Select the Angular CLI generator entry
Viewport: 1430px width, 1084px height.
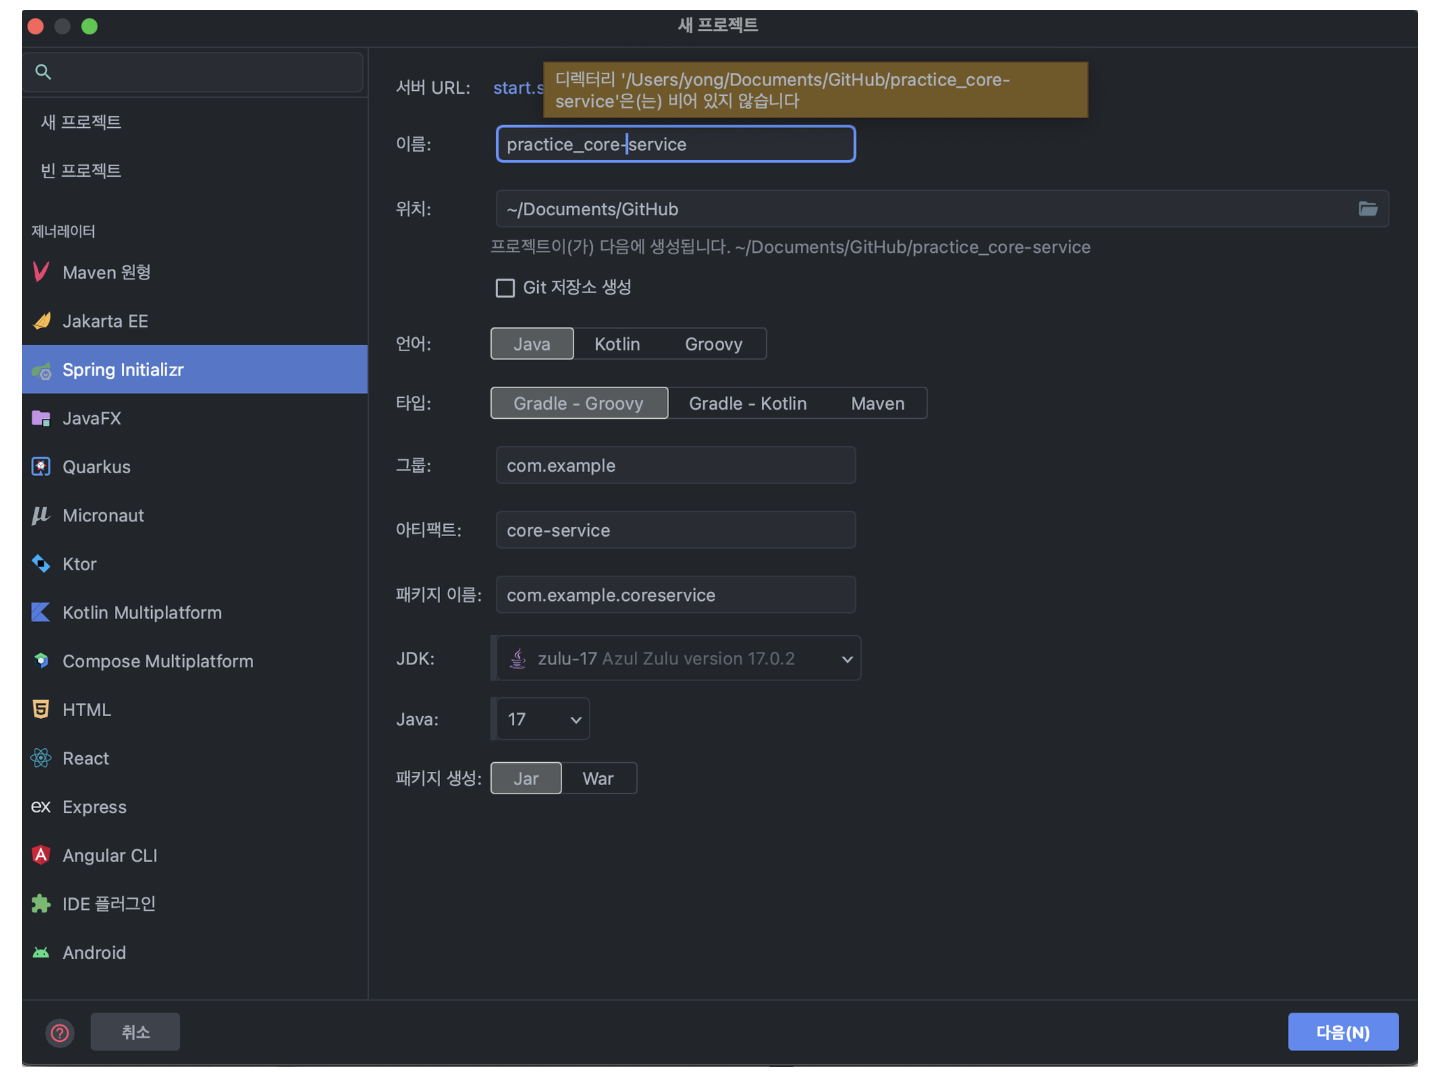[195, 855]
